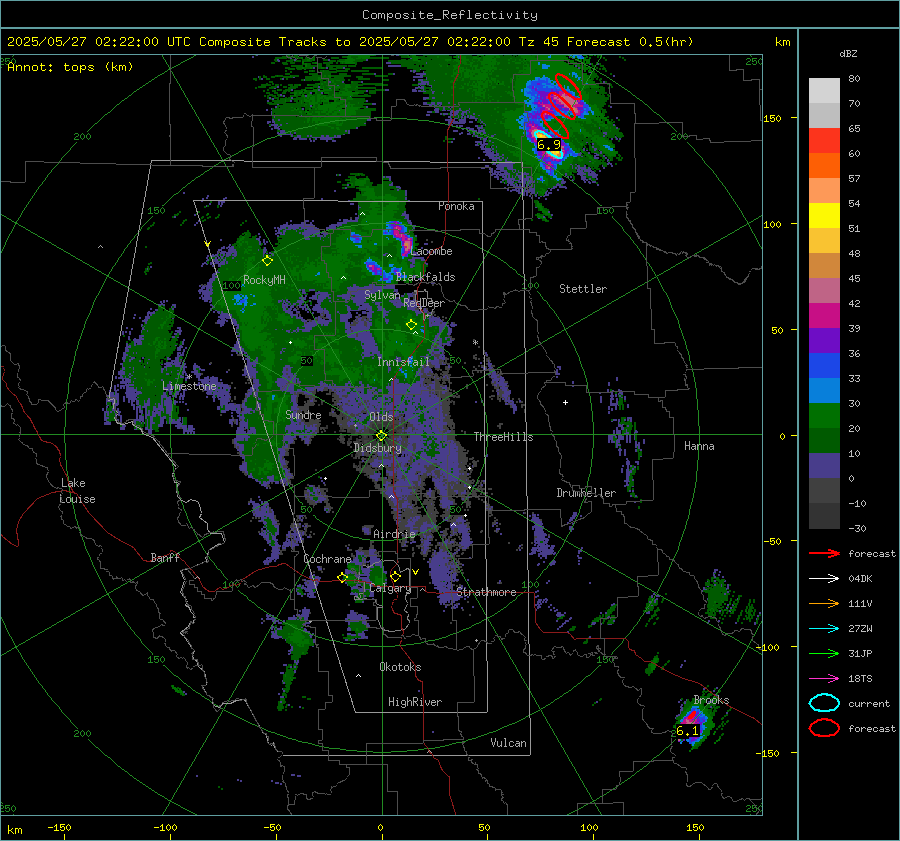Screen dimensions: 900x841
Task: Click the HighRiver label
Action: tap(415, 702)
